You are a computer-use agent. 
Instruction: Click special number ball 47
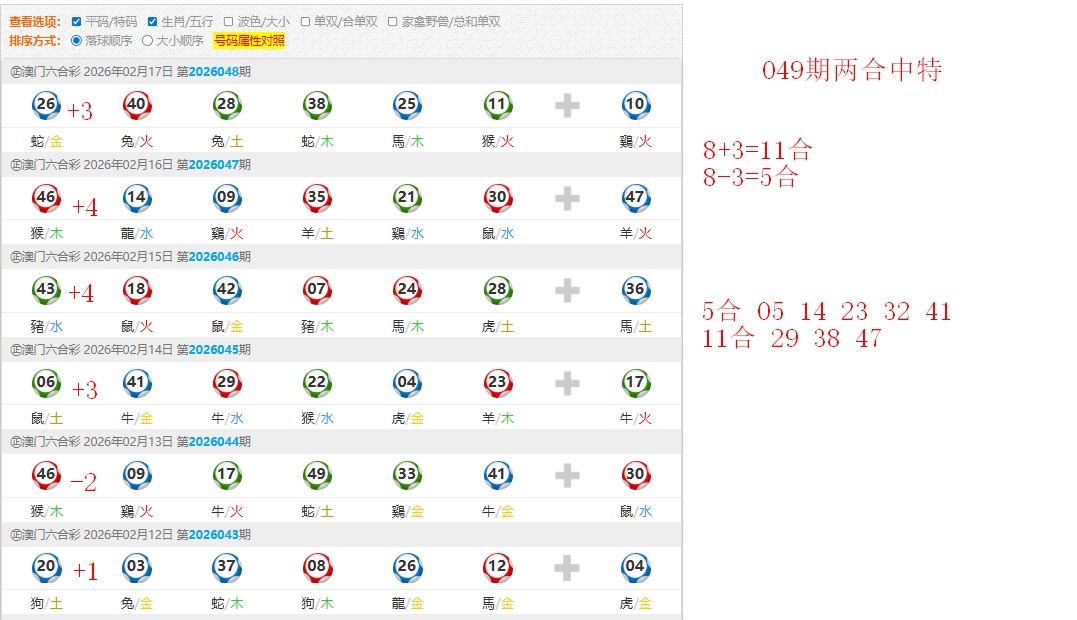tap(635, 198)
